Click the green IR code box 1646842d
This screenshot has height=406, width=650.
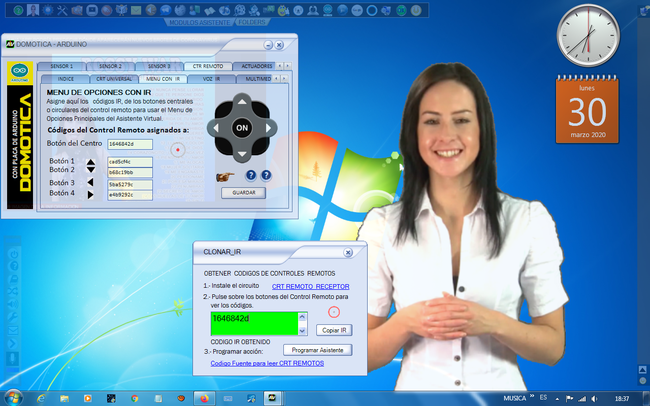[x=255, y=323]
